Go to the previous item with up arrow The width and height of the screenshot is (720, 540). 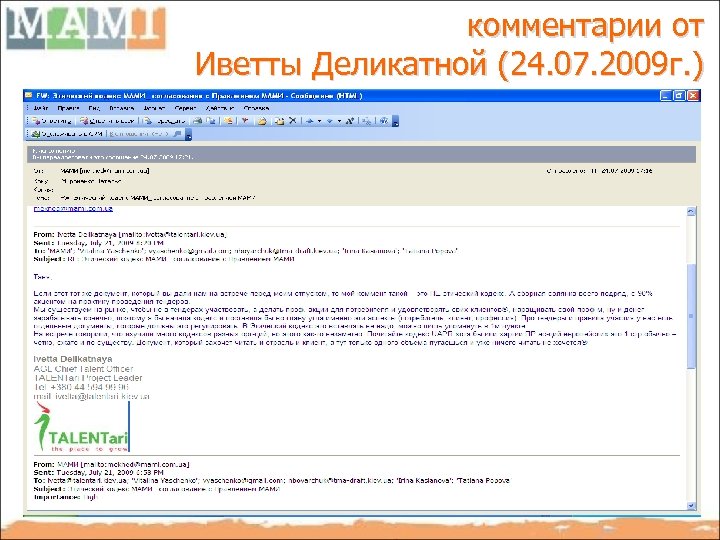click(x=310, y=121)
